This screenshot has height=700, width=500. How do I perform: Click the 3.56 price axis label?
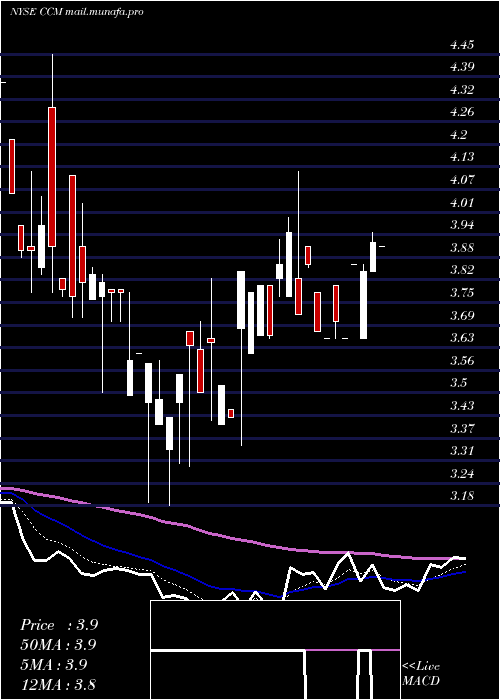[462, 360]
